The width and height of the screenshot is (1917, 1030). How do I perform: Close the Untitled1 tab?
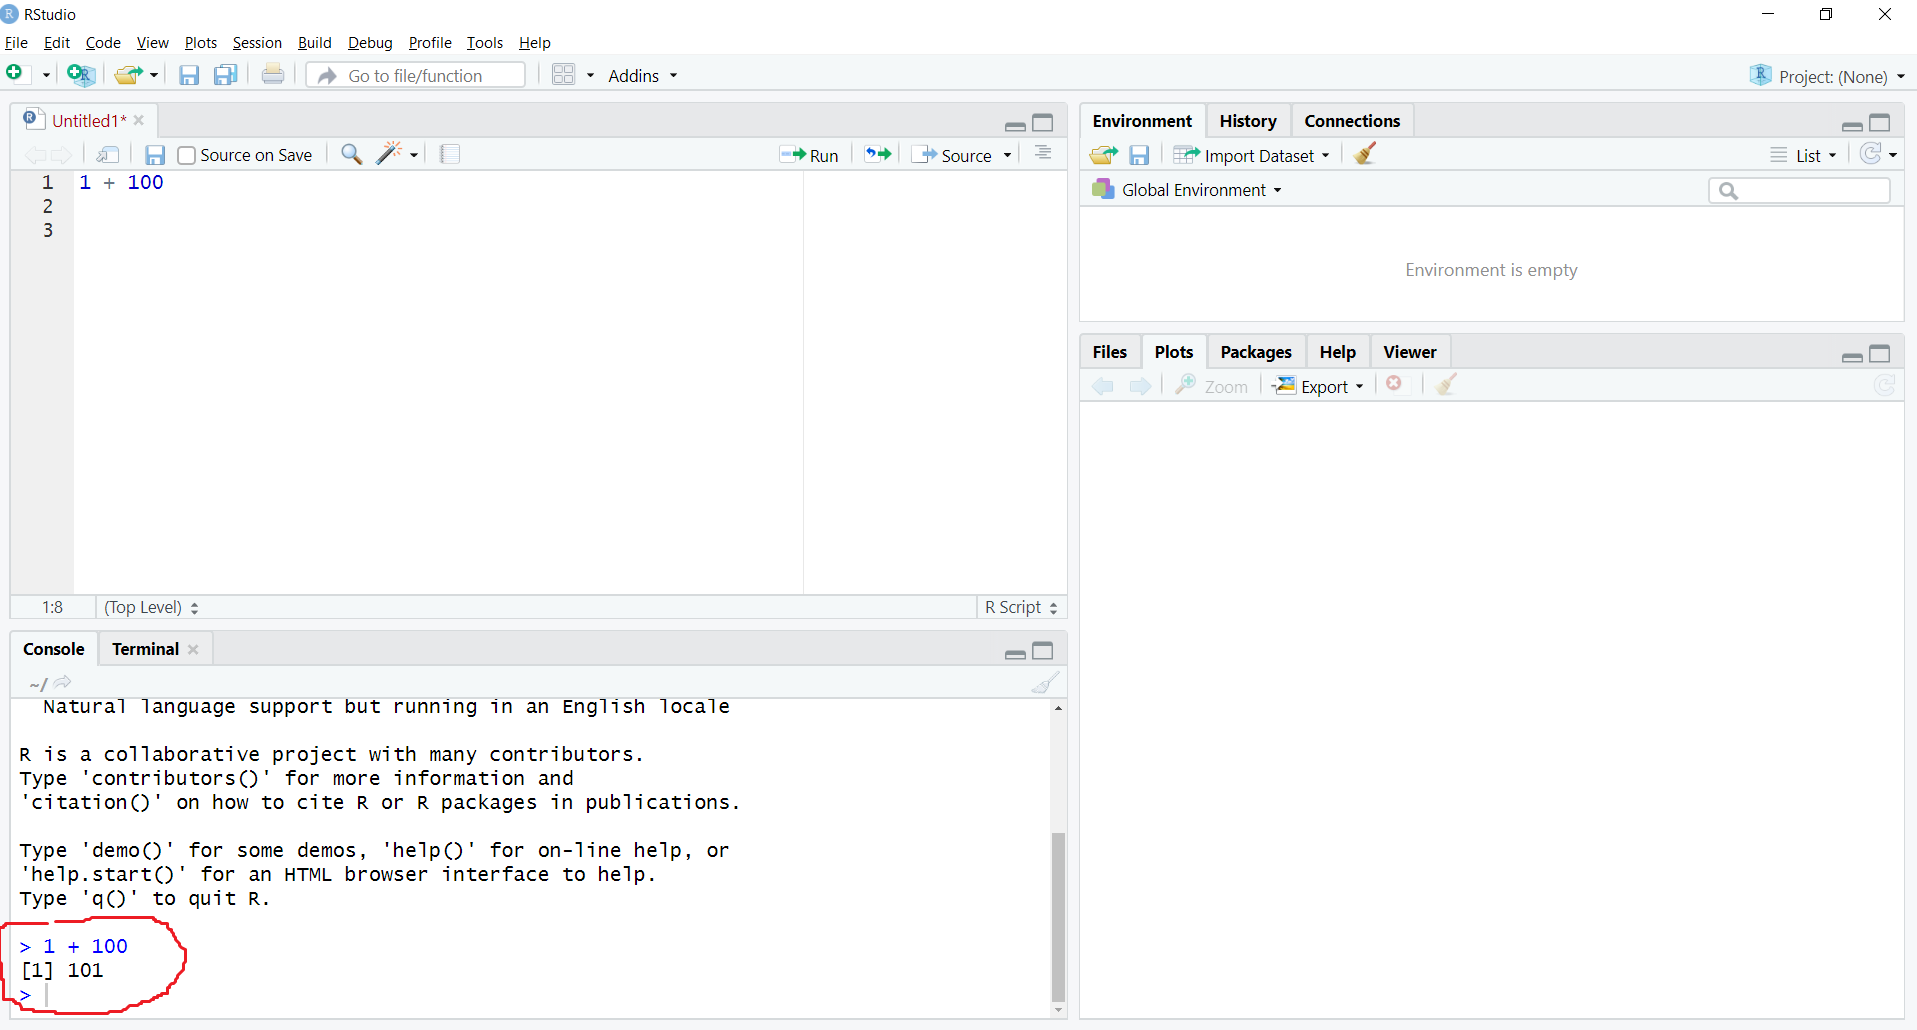coord(139,120)
